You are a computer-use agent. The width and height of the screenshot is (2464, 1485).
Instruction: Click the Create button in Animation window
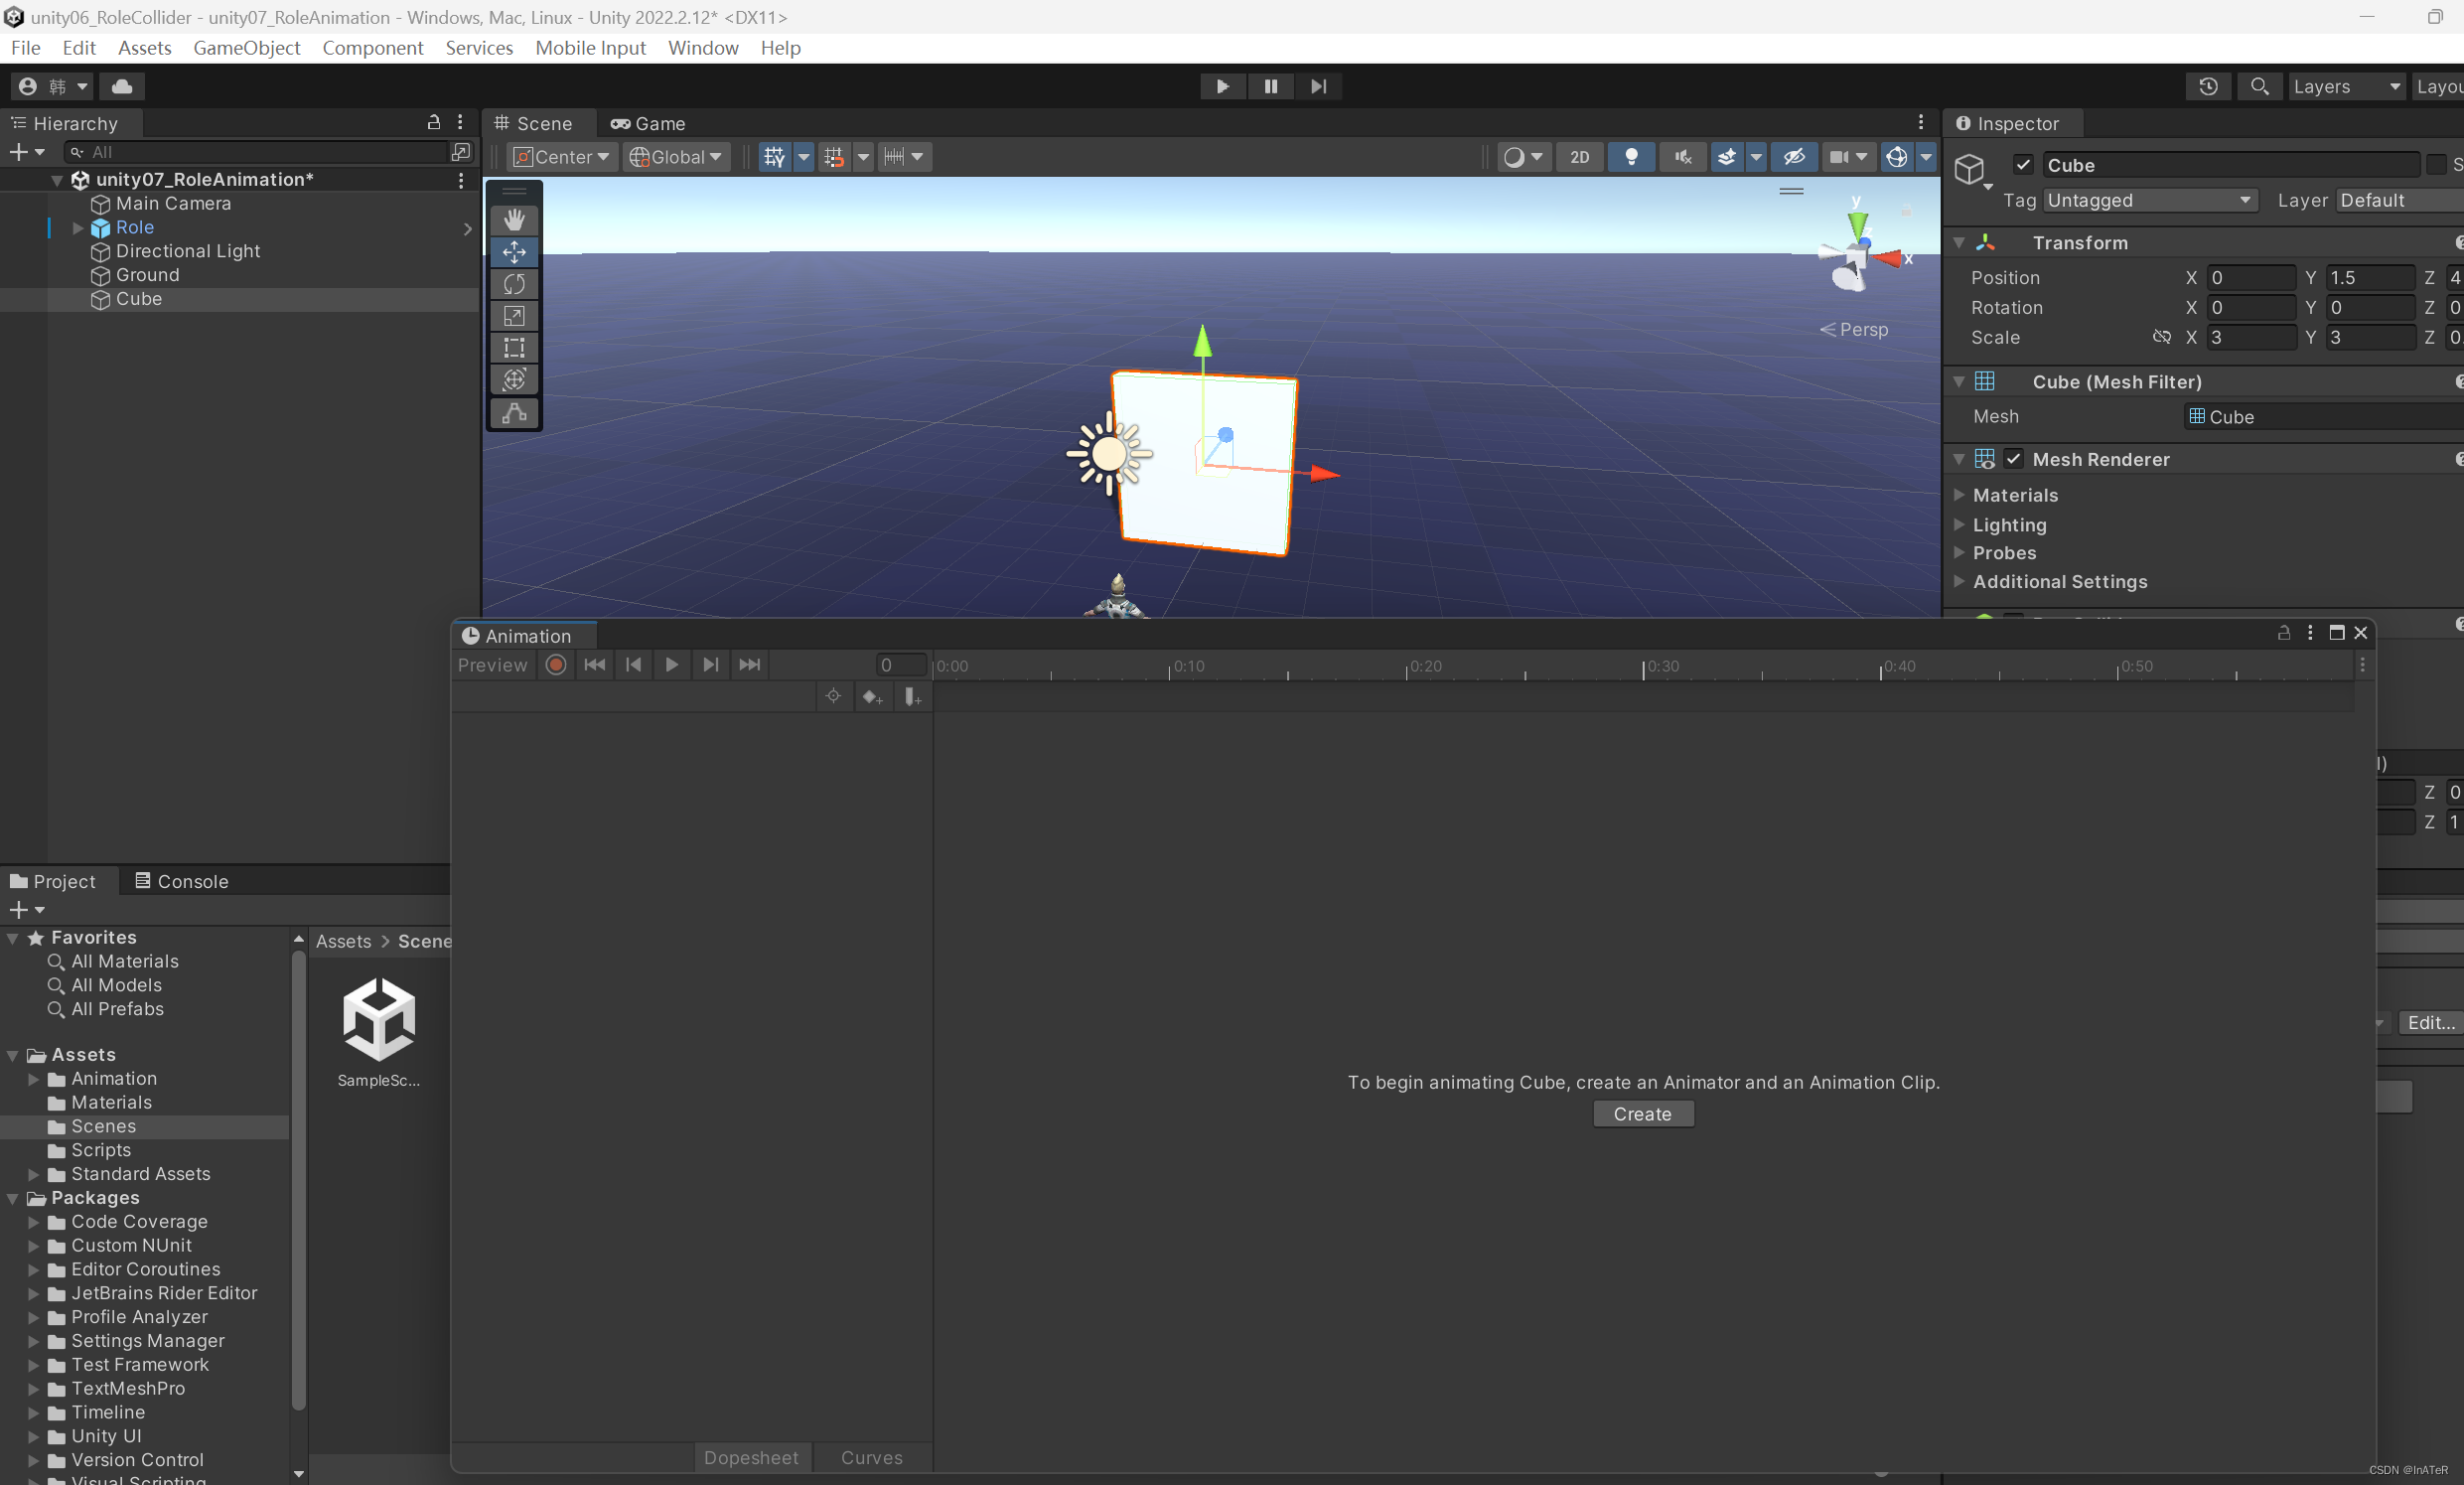pos(1642,1114)
